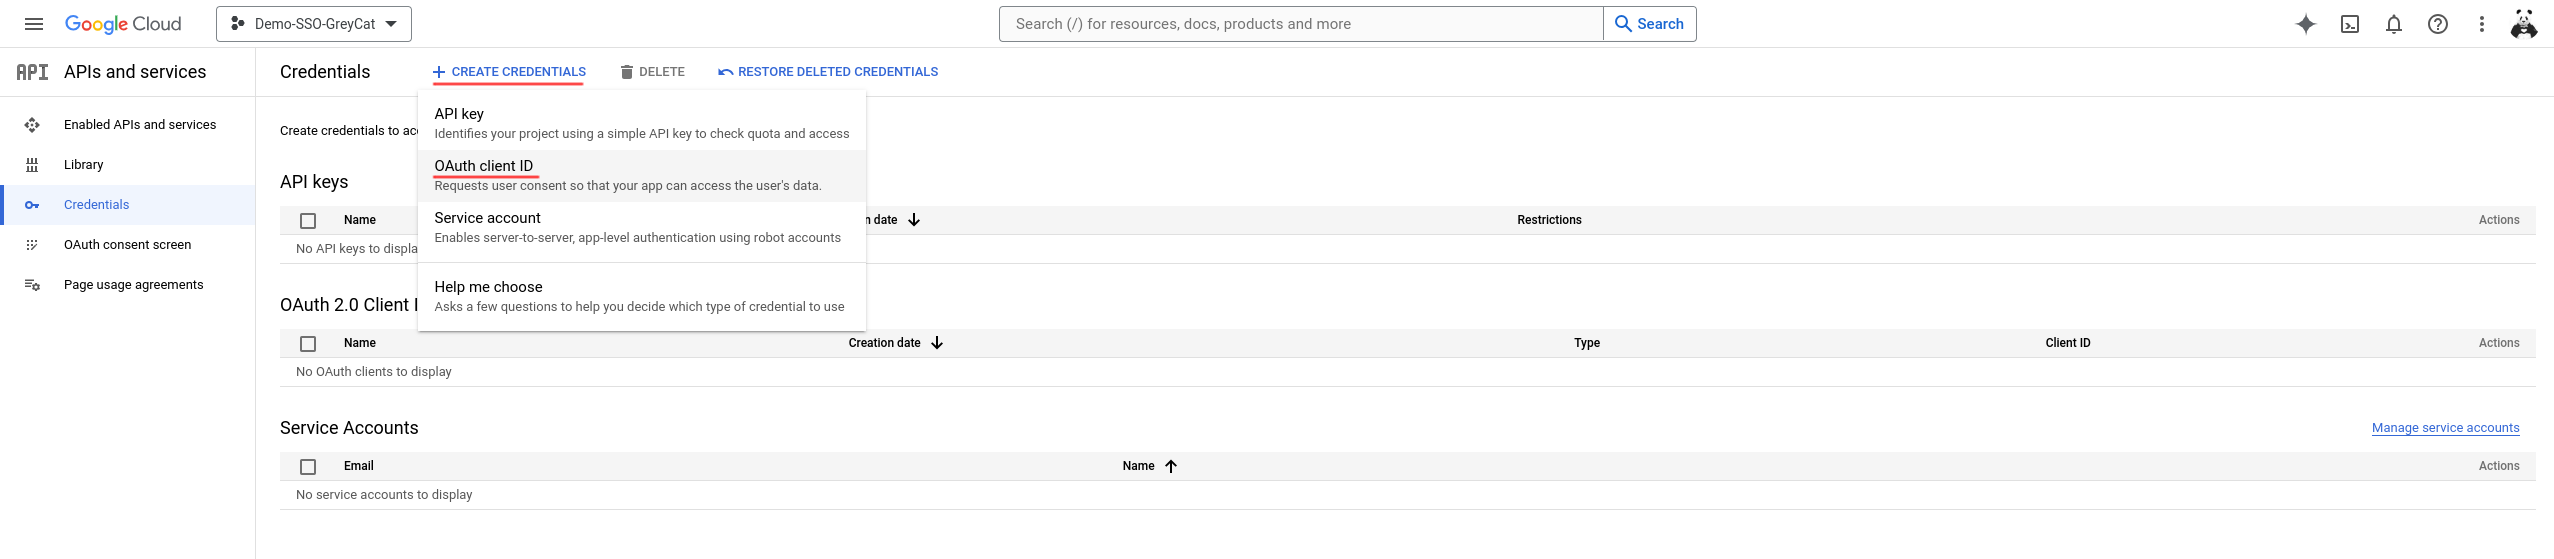This screenshot has width=2554, height=559.
Task: Click the Type column header
Action: tap(1587, 343)
